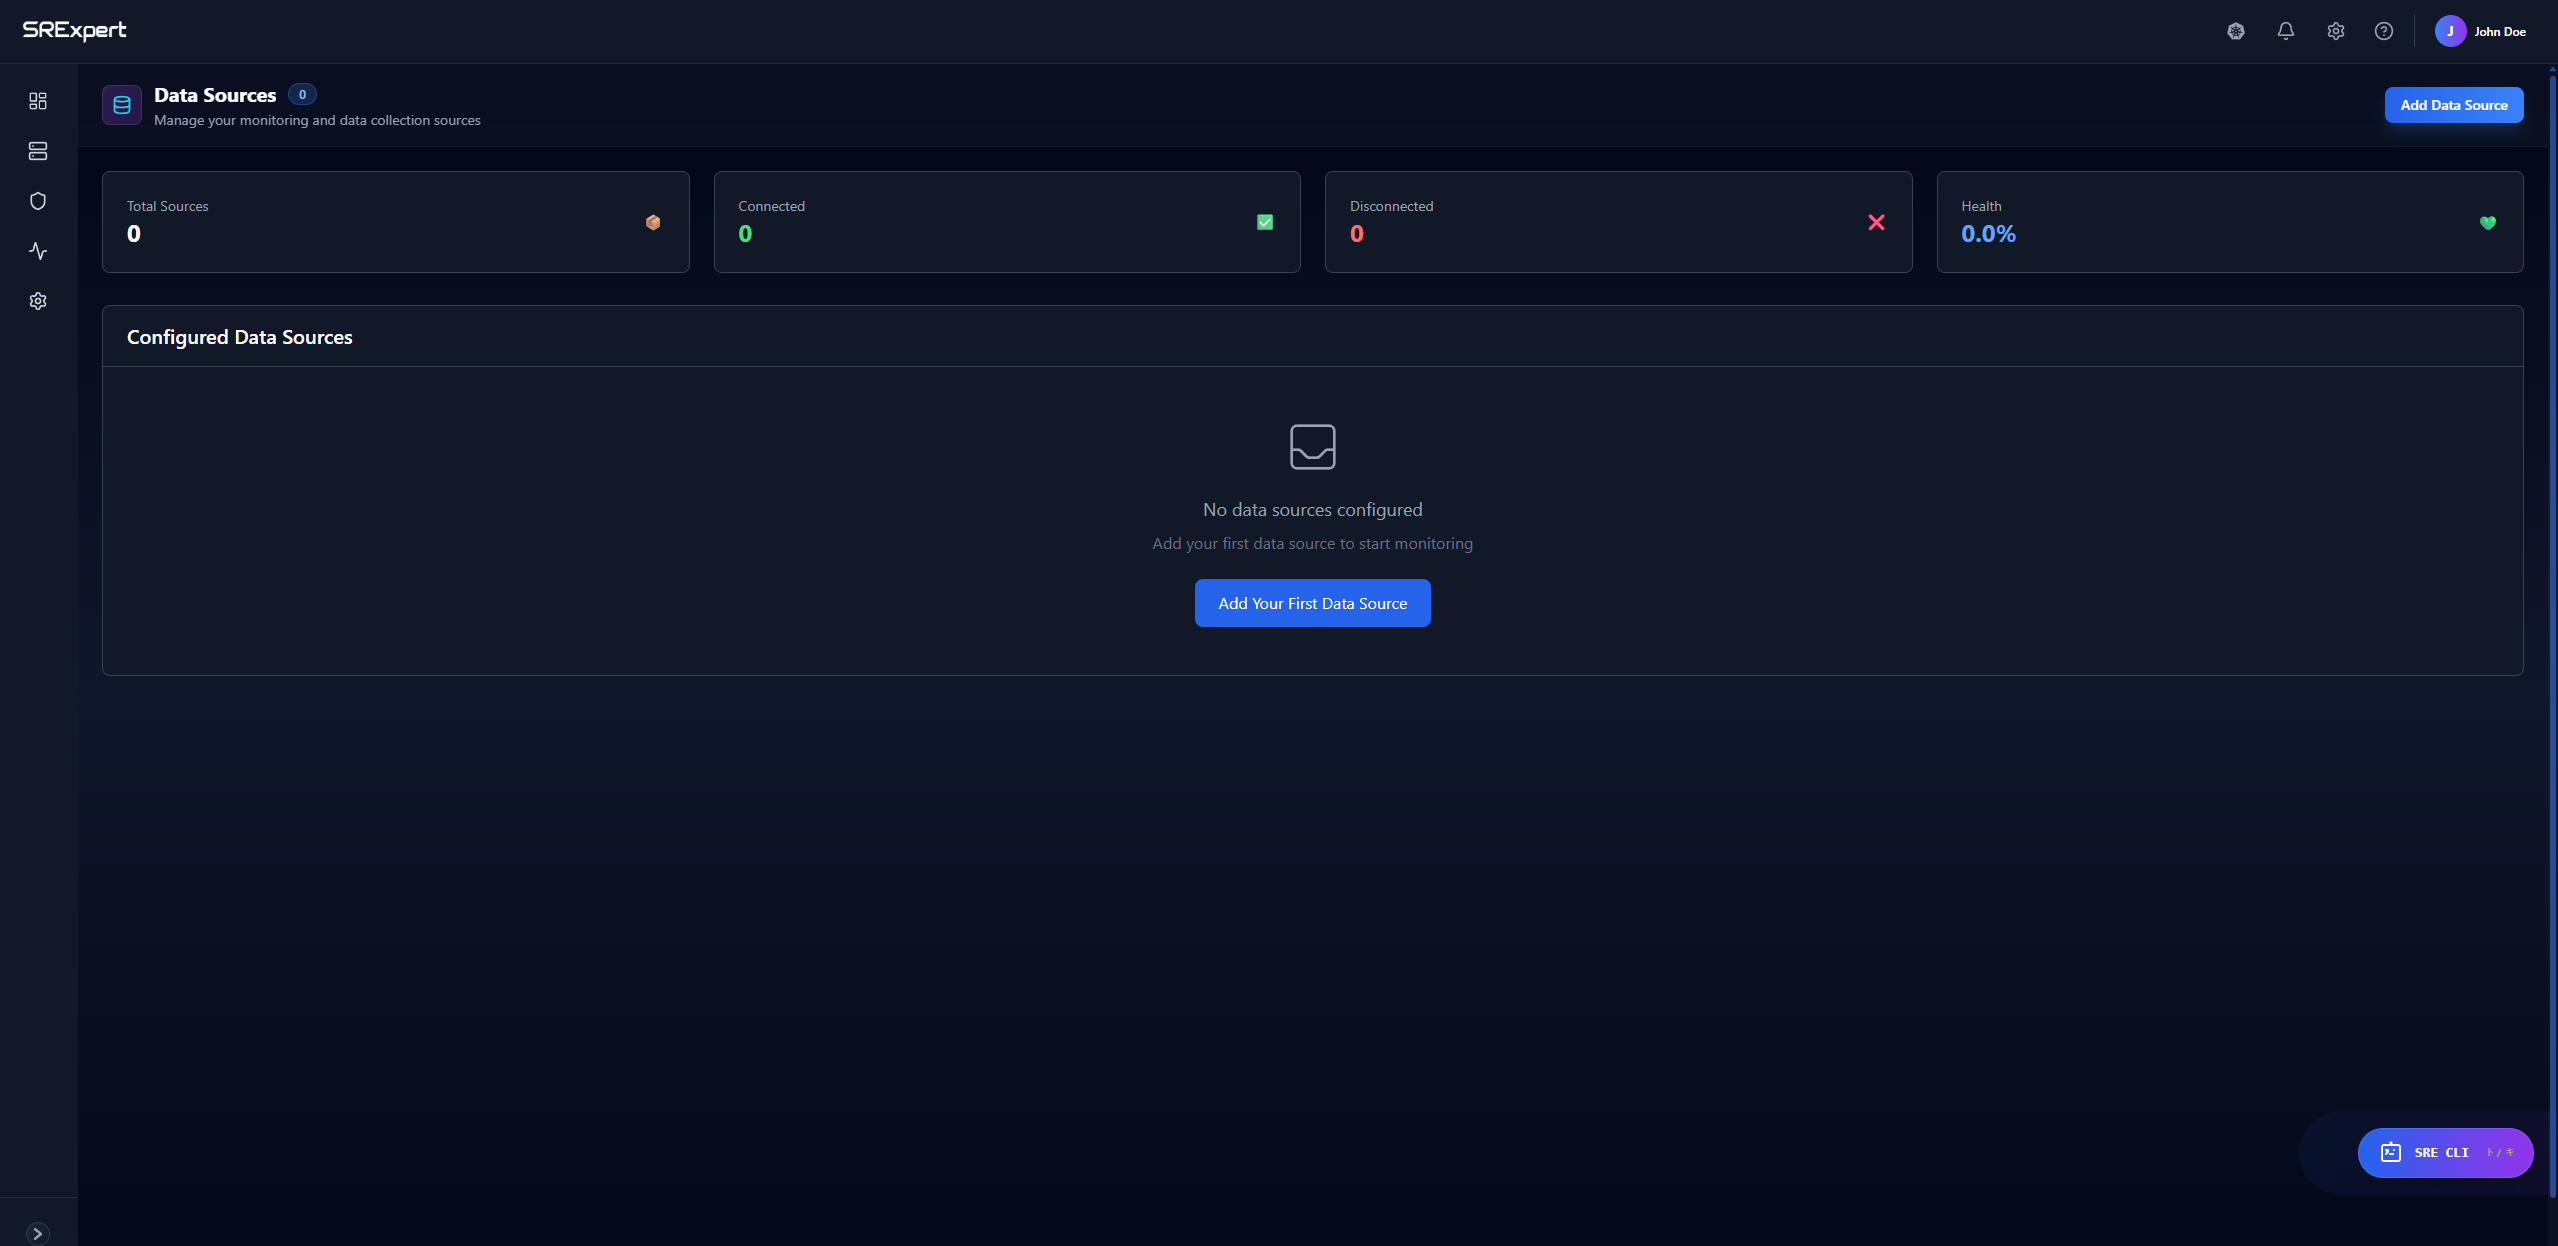Image resolution: width=2558 pixels, height=1246 pixels.
Task: Click Add Your First Data Source
Action: (1312, 602)
